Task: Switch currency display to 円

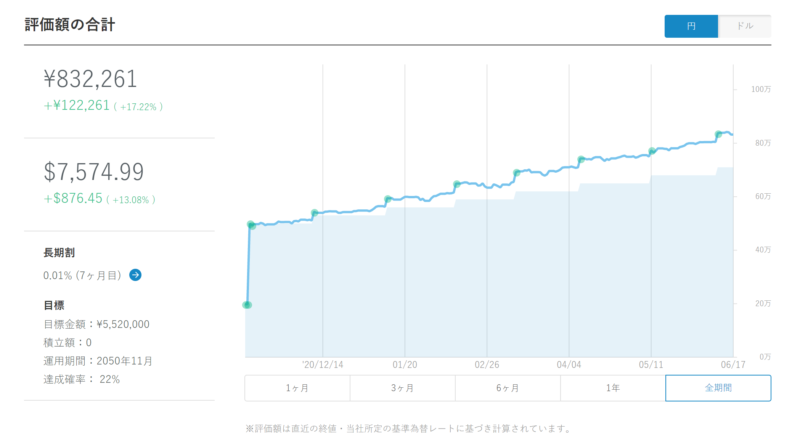Action: coord(691,26)
